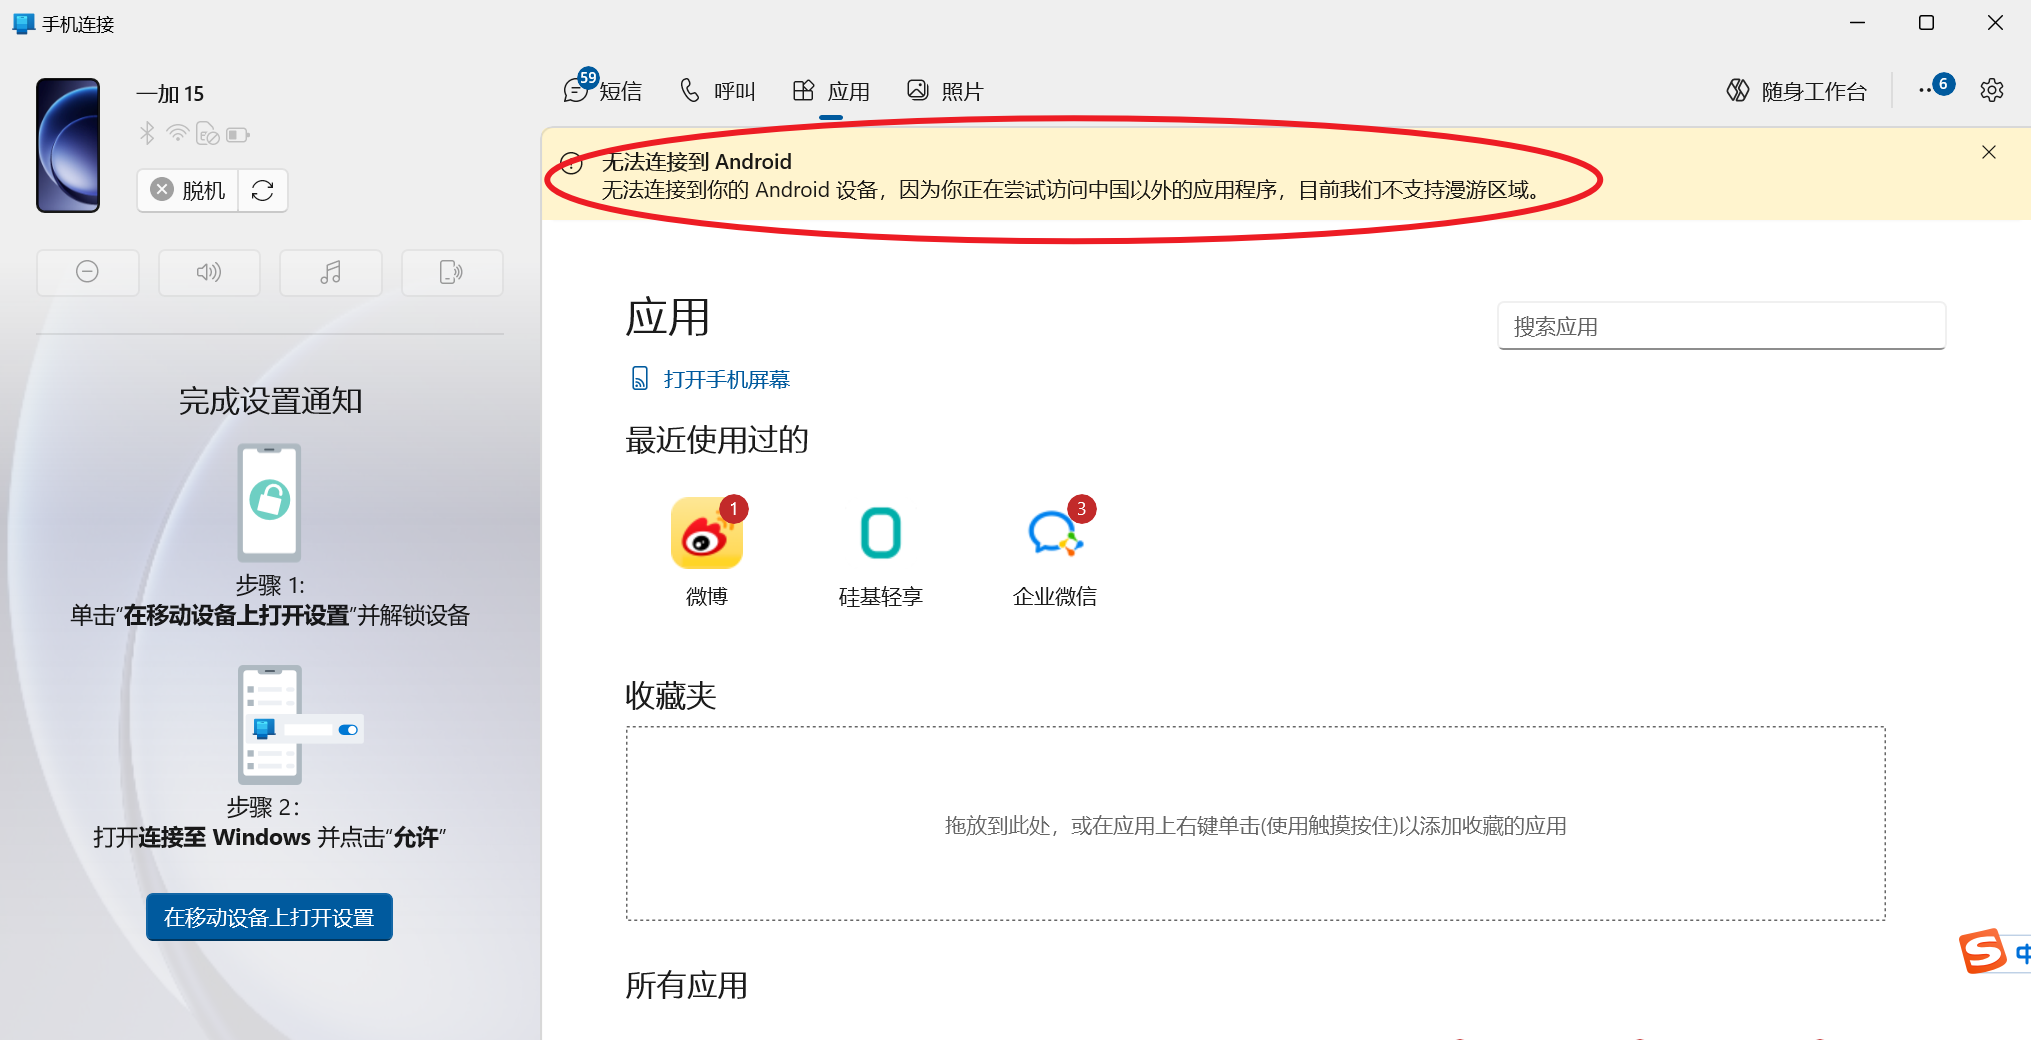Click the phone audio streaming button
Image resolution: width=2031 pixels, height=1040 pixels.
452,272
